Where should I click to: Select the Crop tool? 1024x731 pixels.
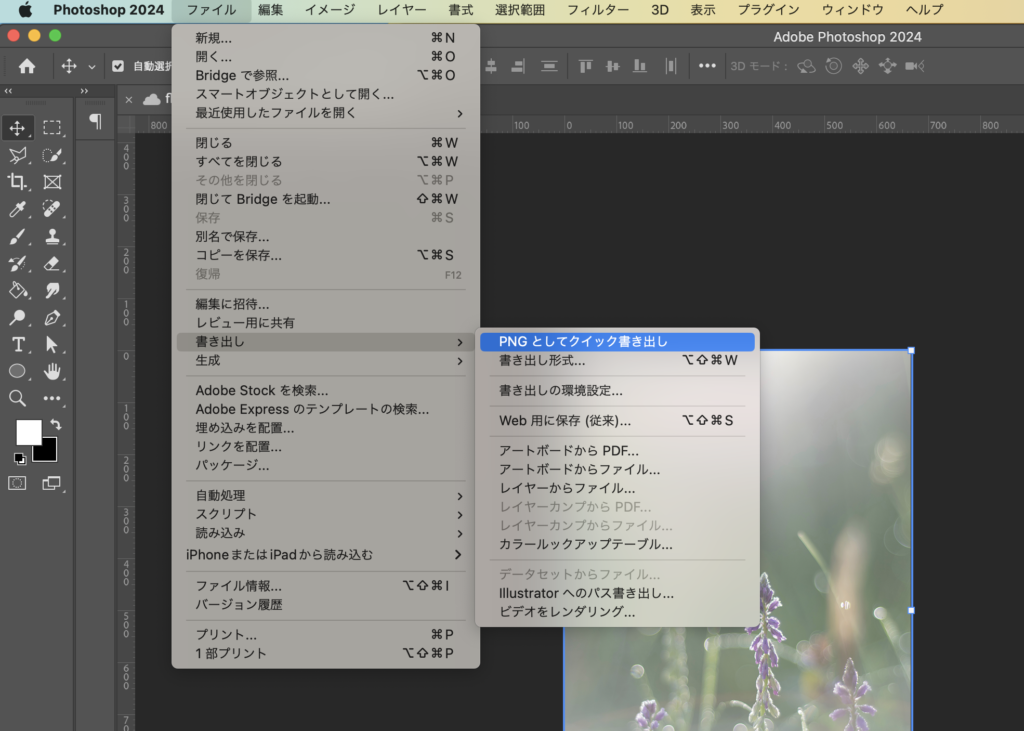pos(17,182)
